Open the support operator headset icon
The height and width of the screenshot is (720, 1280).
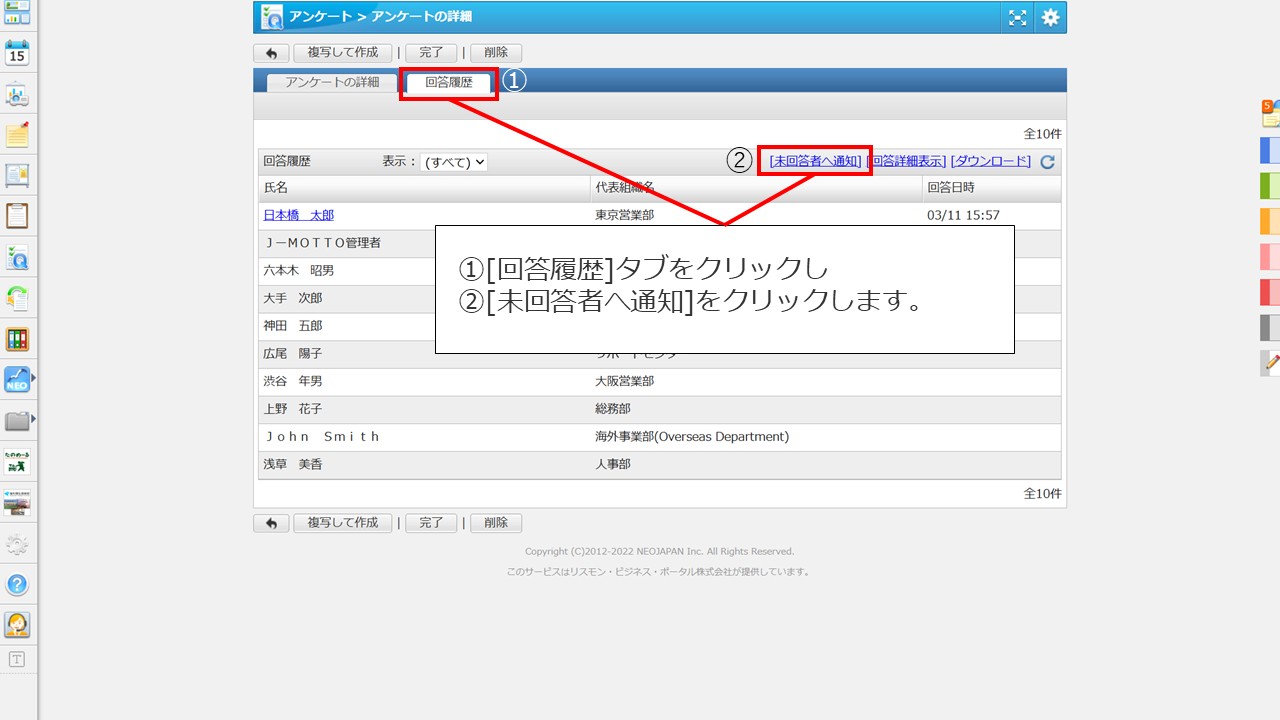(17, 625)
